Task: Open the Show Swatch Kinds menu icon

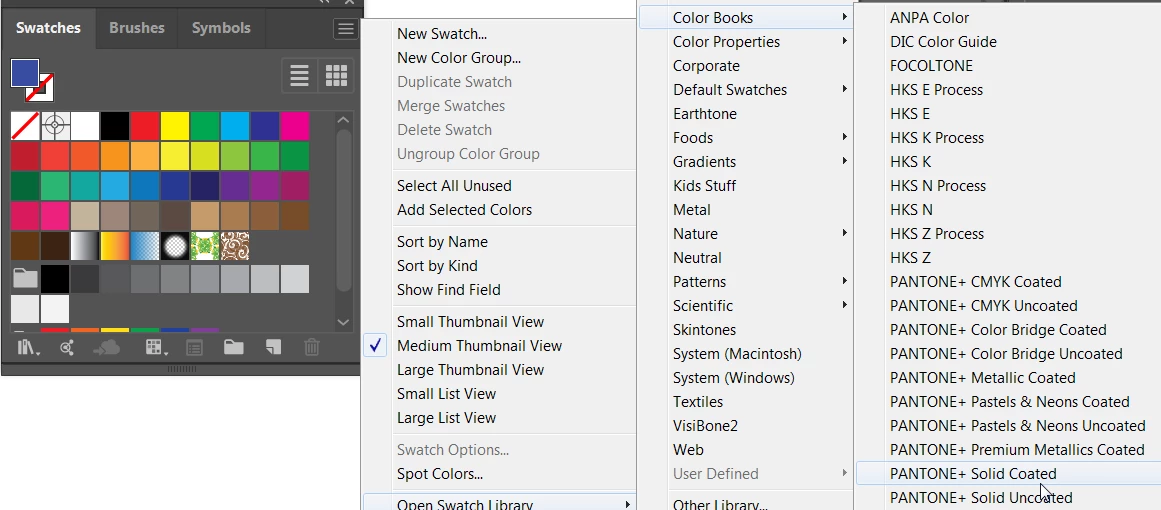Action: click(x=156, y=347)
